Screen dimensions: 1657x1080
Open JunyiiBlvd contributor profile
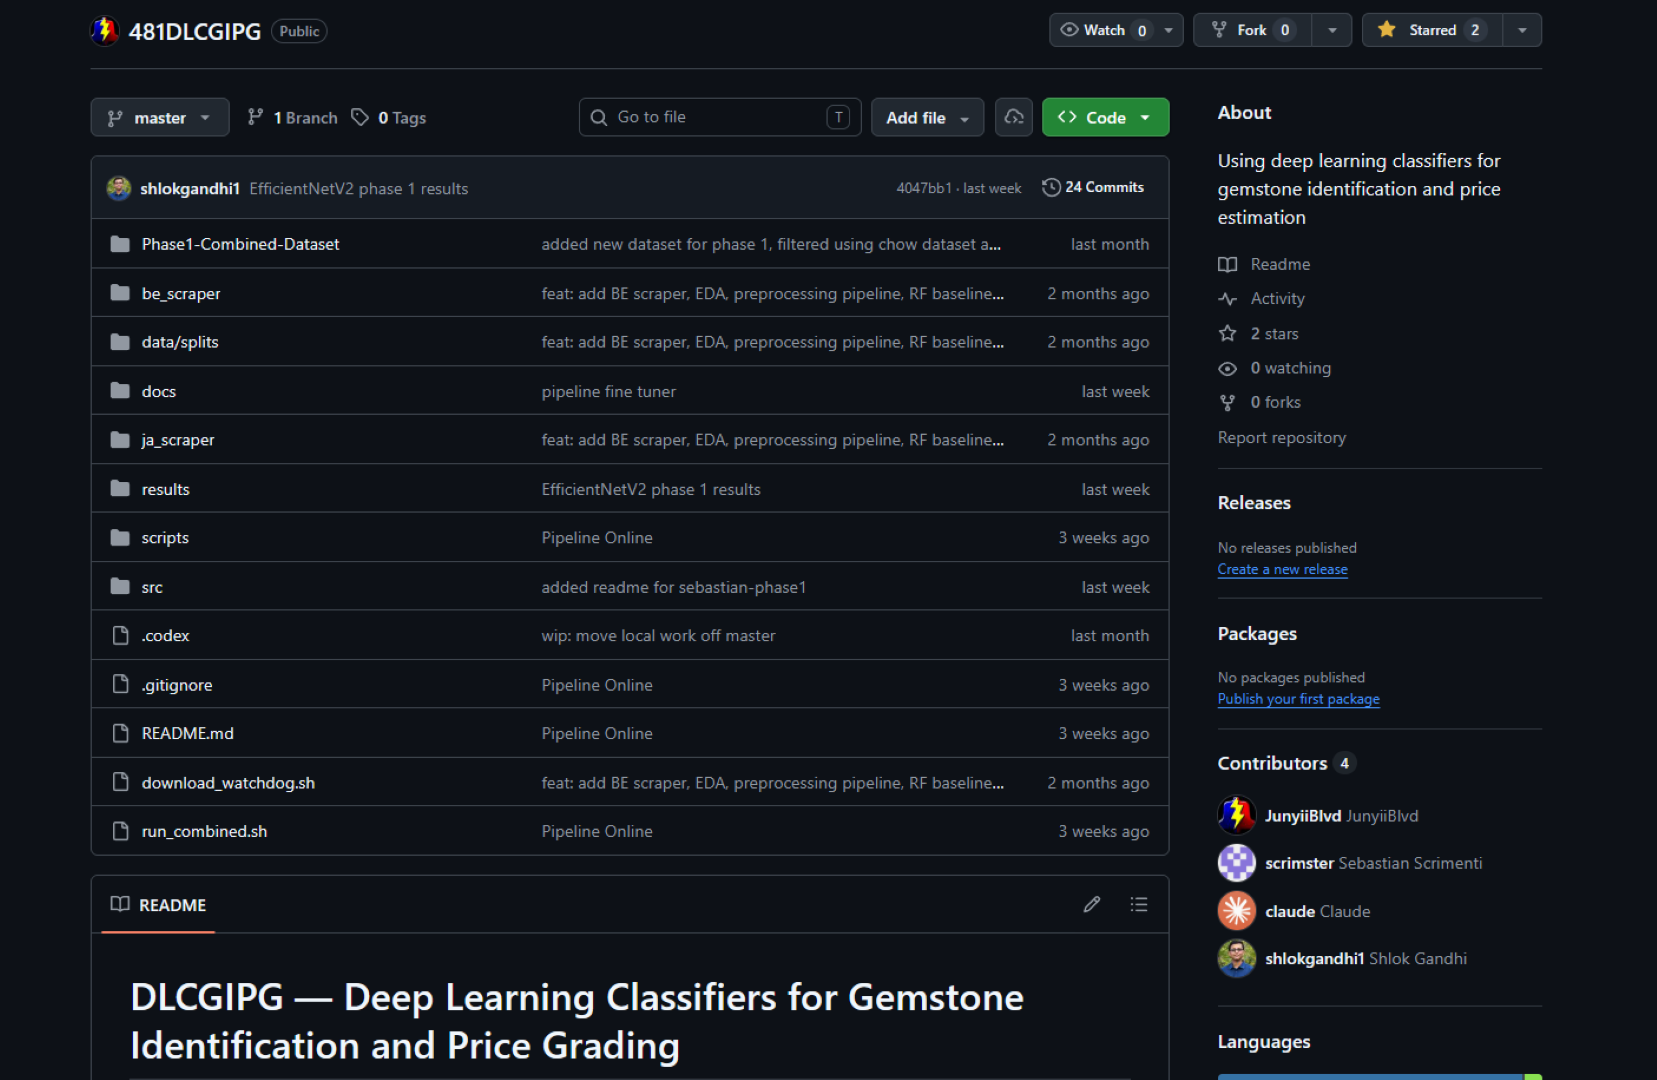pyautogui.click(x=1302, y=816)
